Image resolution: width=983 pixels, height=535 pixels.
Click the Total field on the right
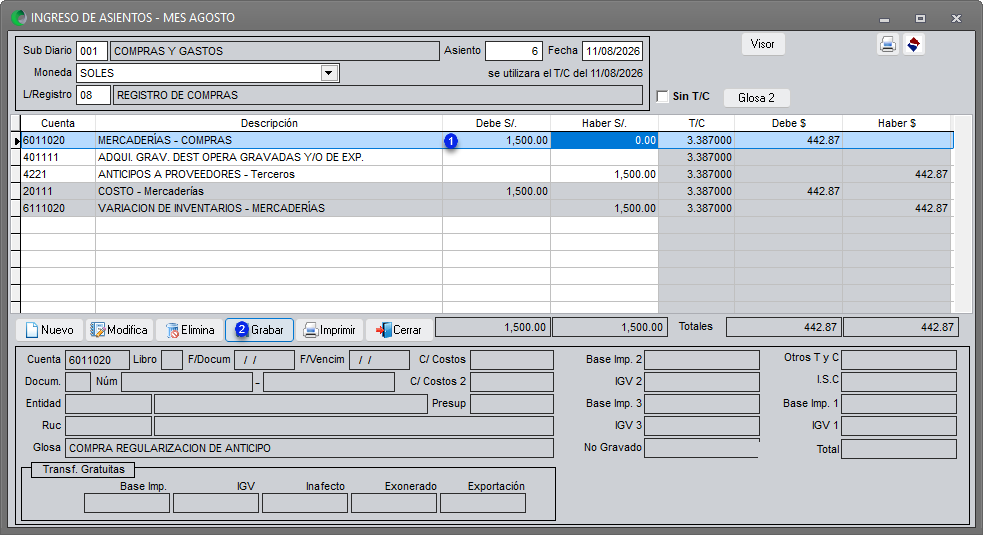899,449
